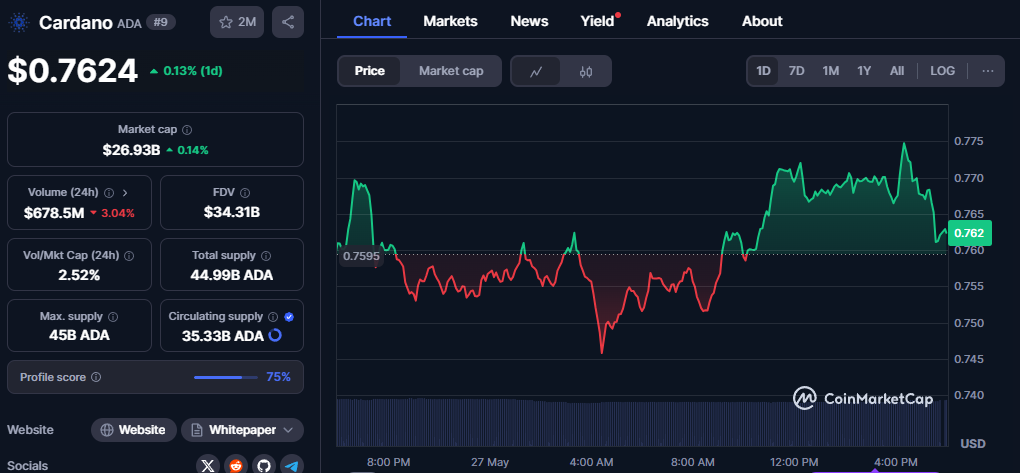Set chart range to All

coord(897,71)
